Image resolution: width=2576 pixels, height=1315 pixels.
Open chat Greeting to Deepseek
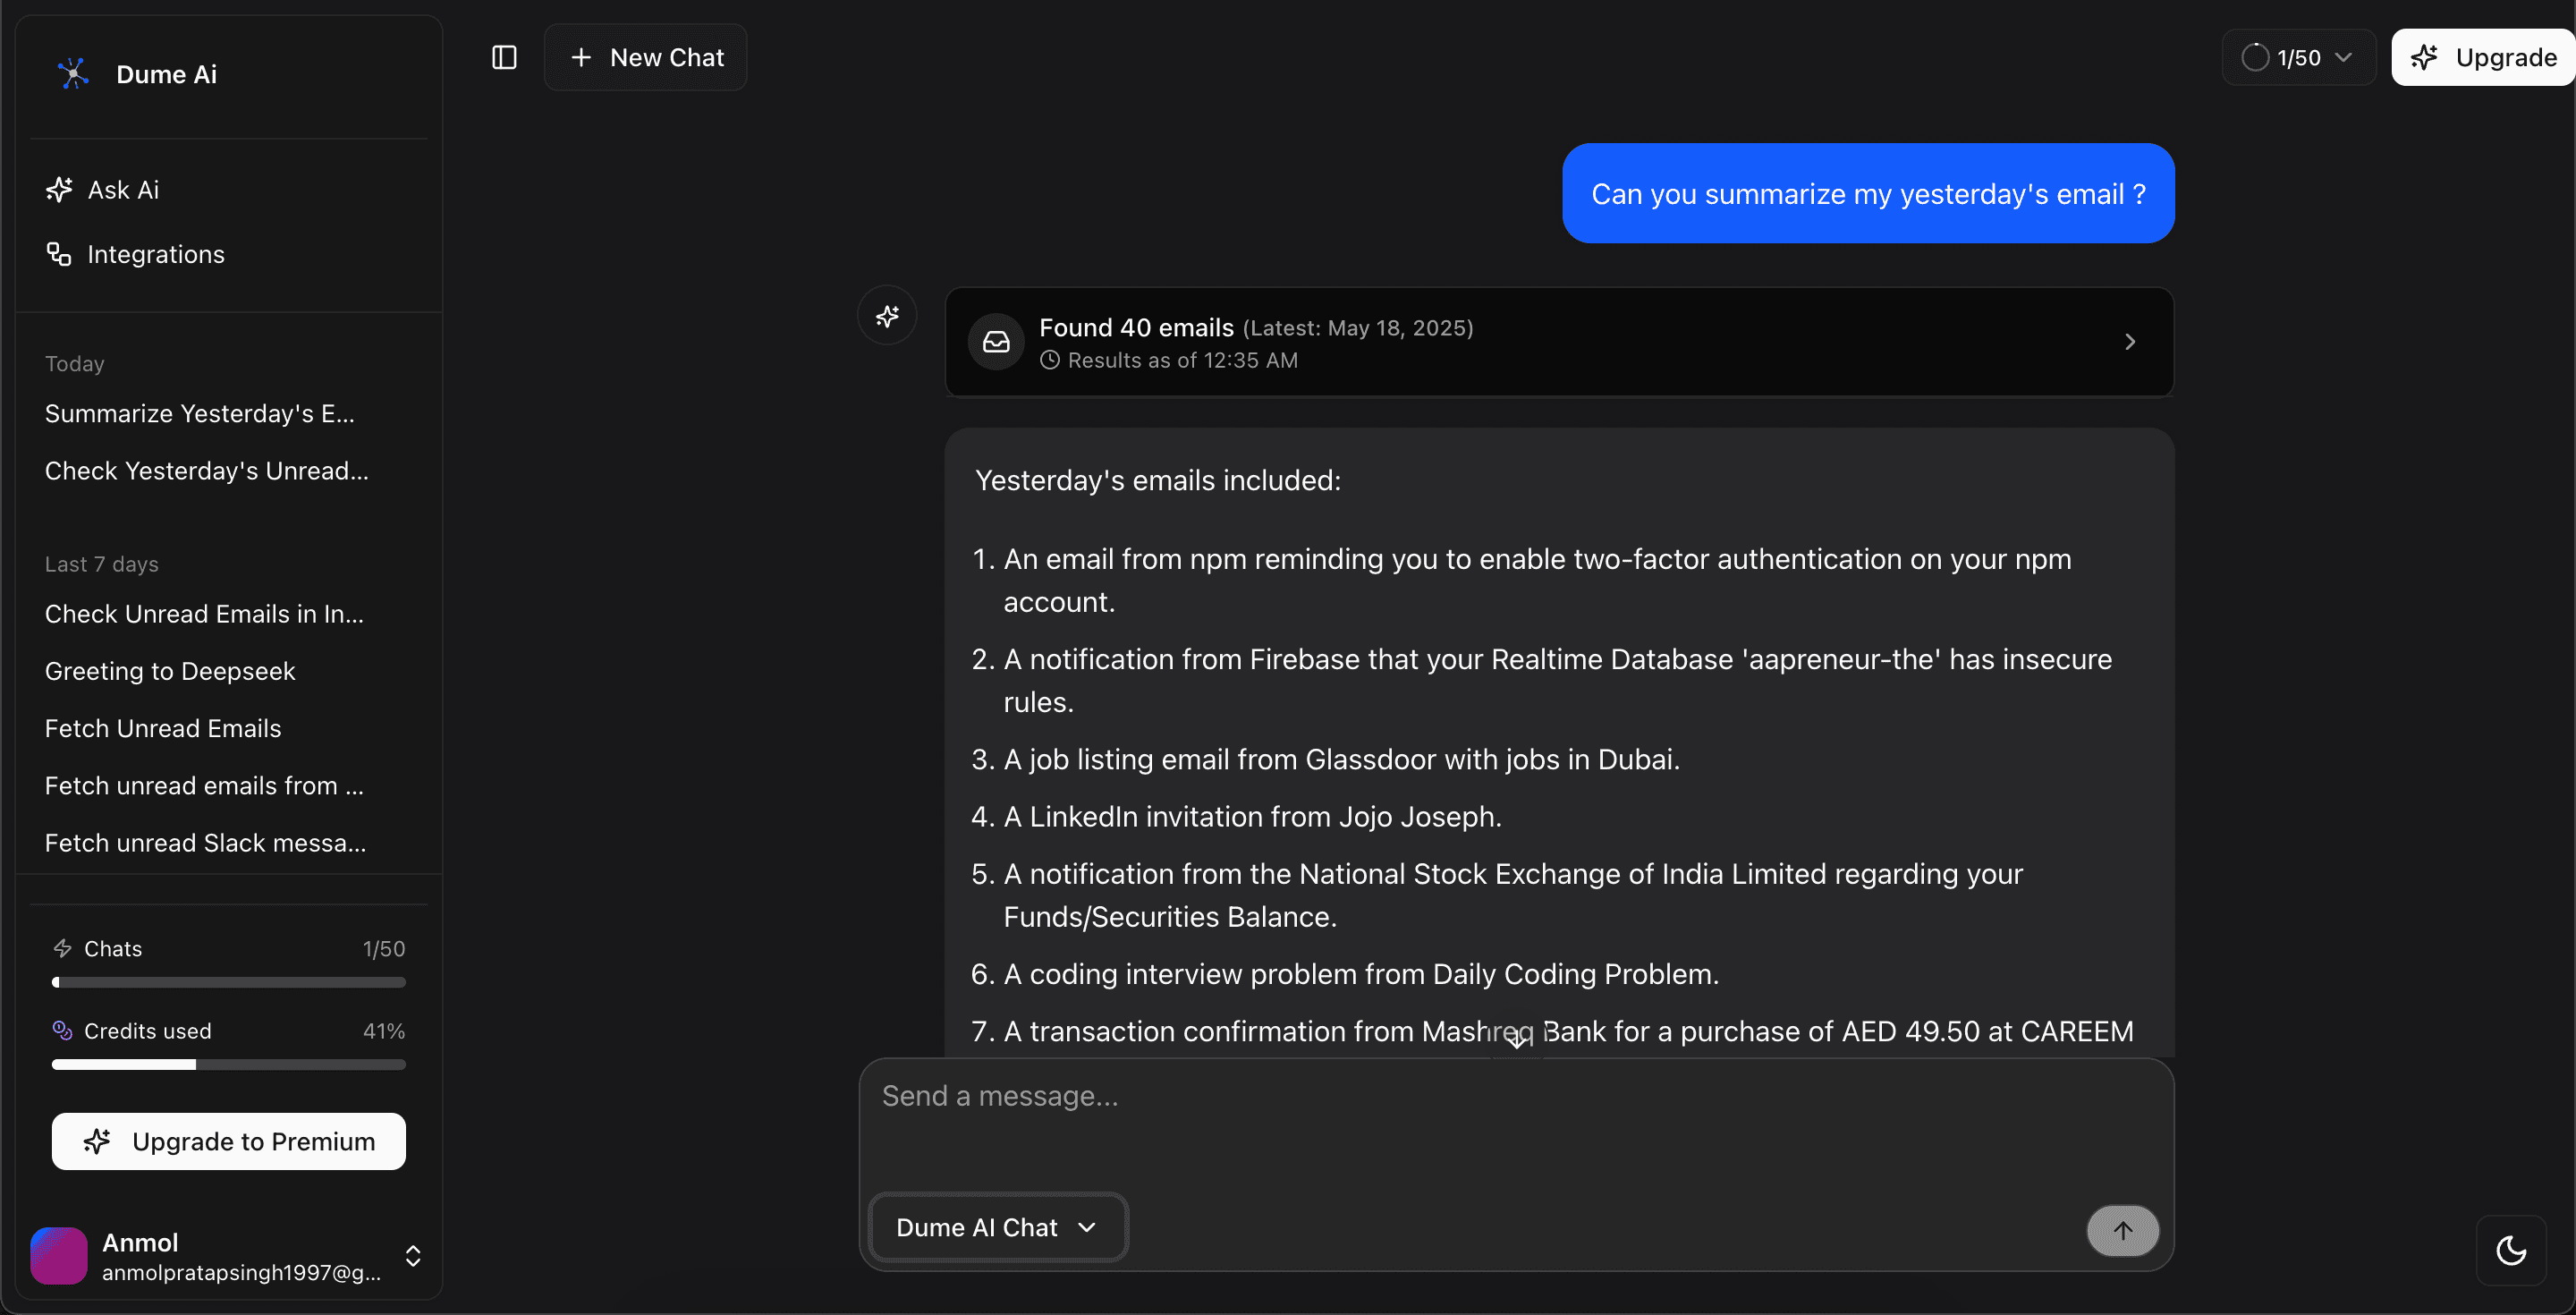170,671
